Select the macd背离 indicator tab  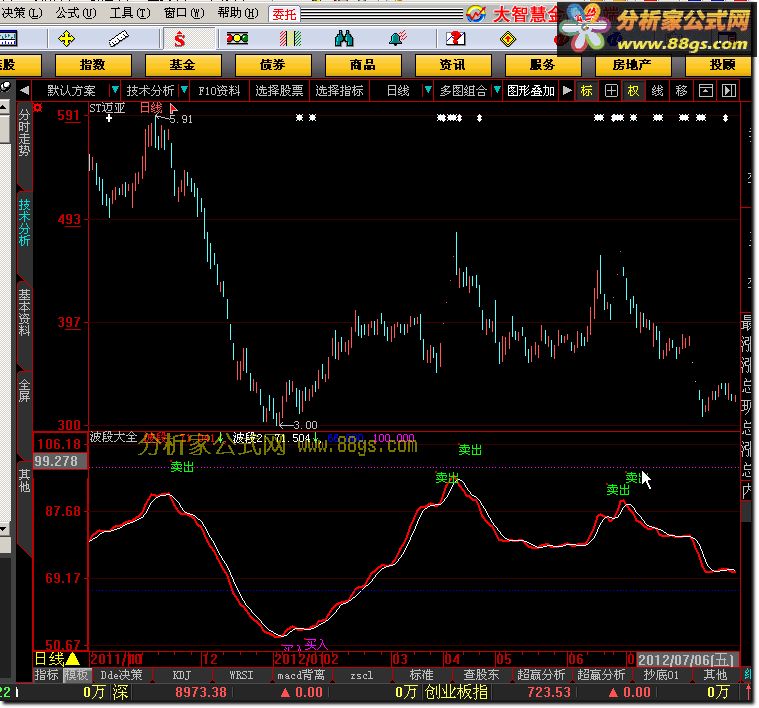[301, 675]
